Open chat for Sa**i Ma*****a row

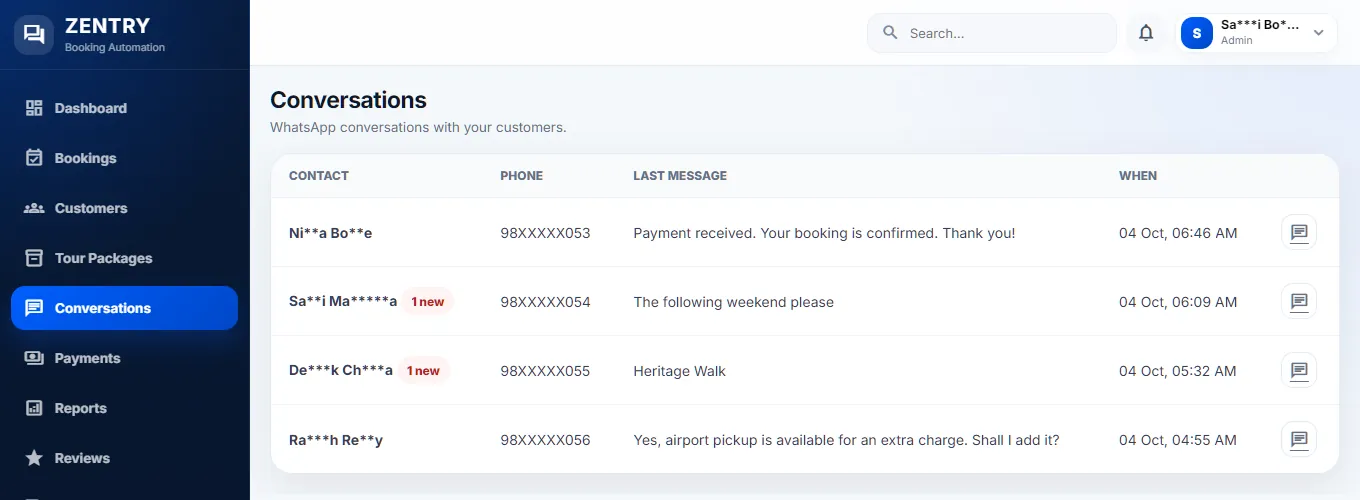pos(1299,301)
